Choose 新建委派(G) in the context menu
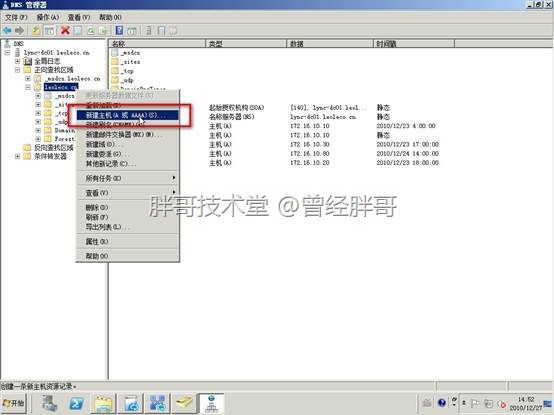 point(128,154)
